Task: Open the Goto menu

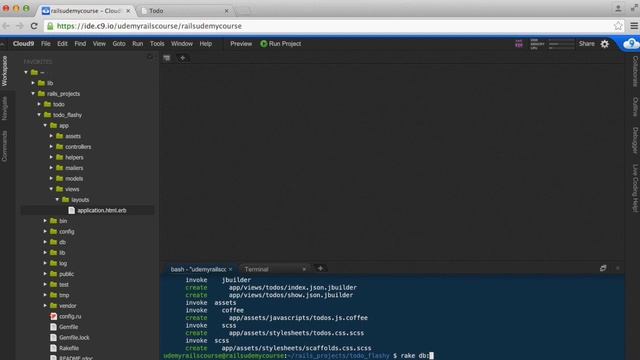Action: [119, 44]
